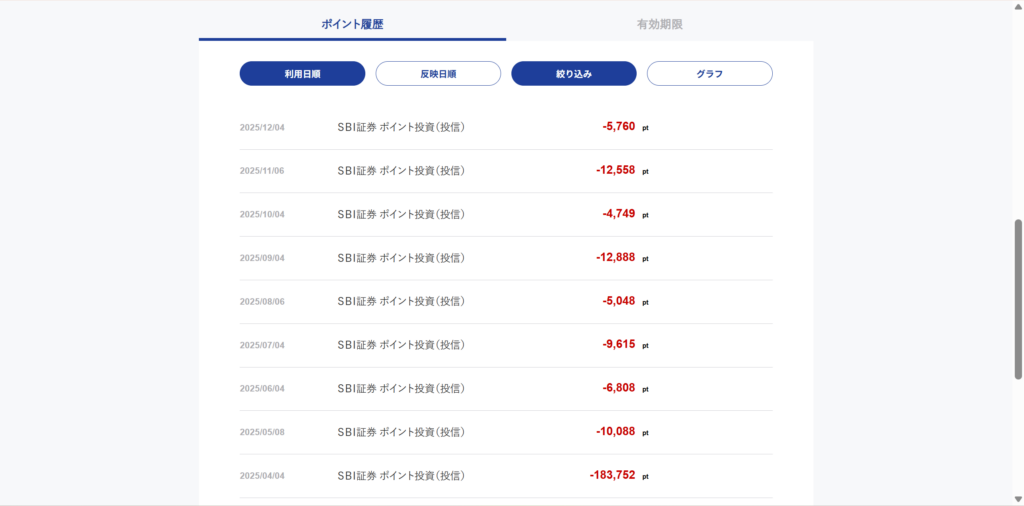
Task: Select the 2025/04/04 date entry
Action: click(x=262, y=476)
